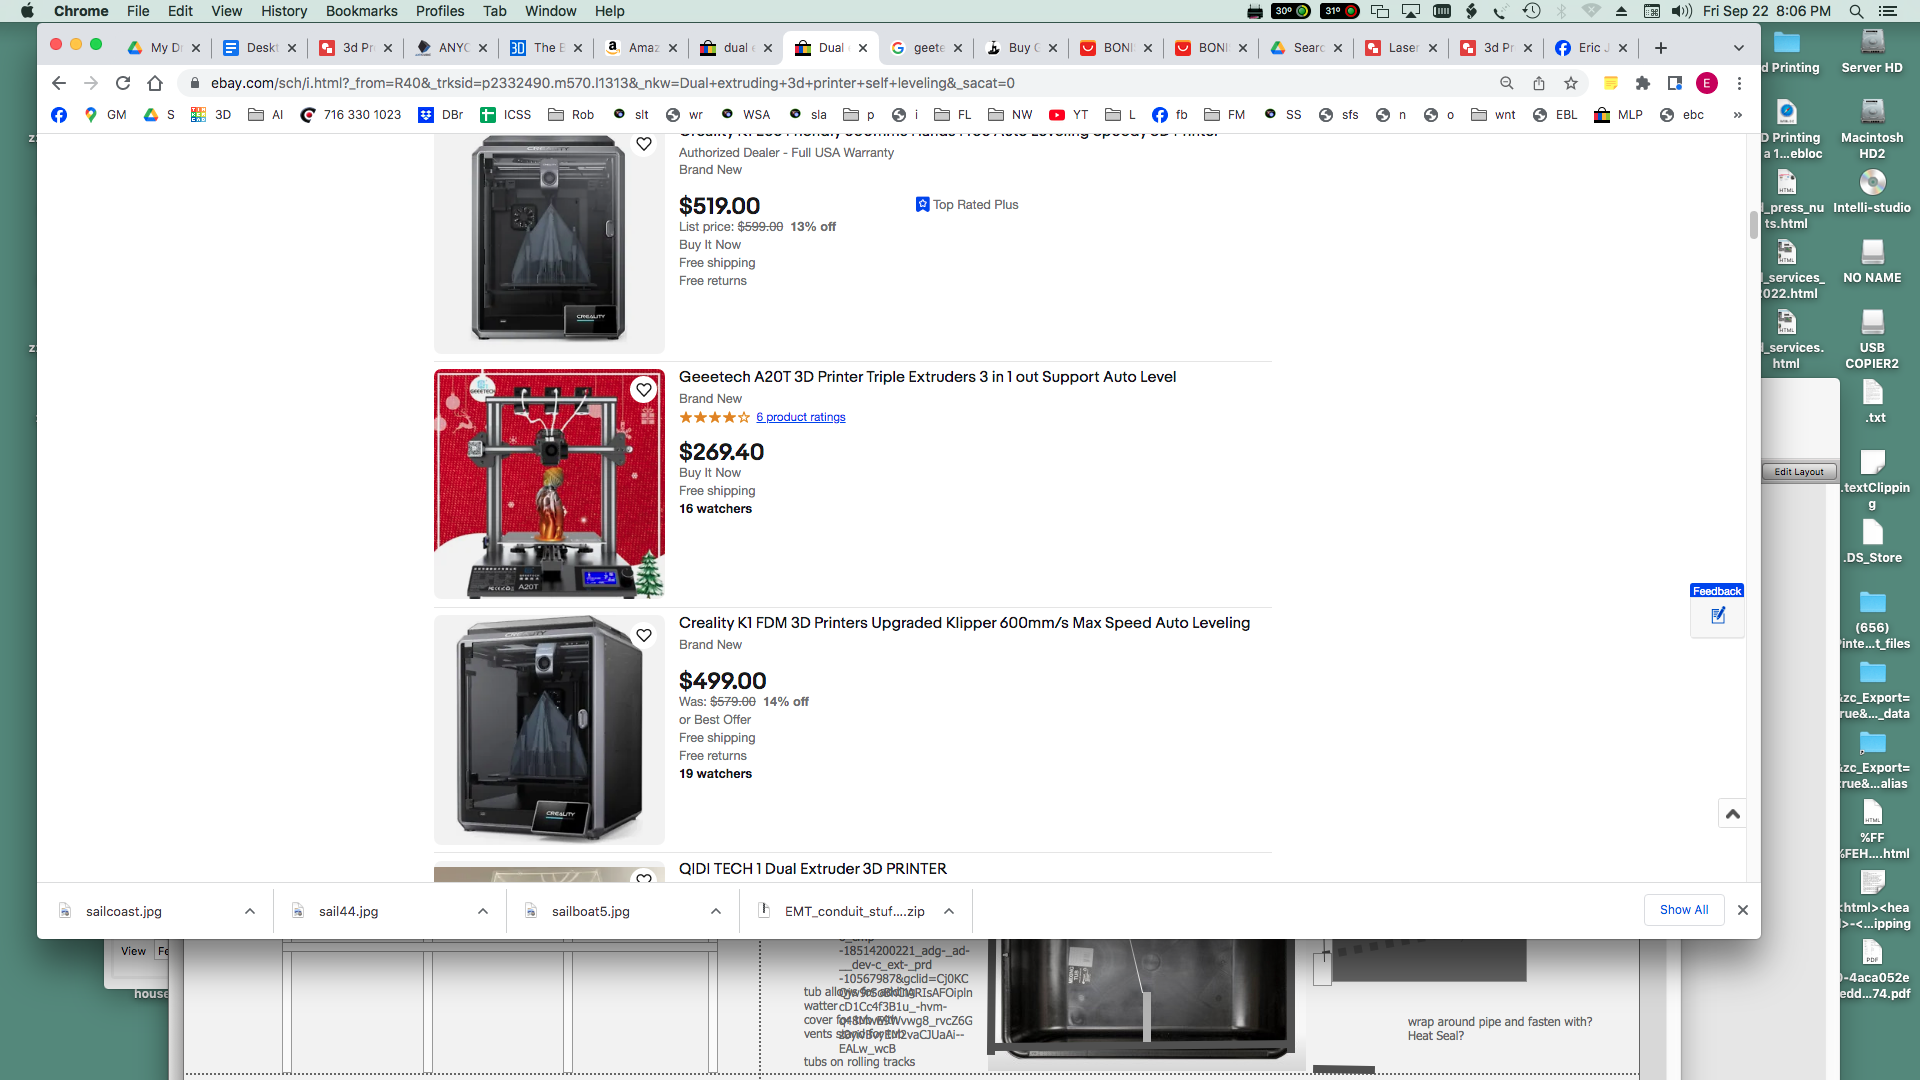This screenshot has width=1920, height=1080.
Task: Bookmark page with star icon
Action: pyautogui.click(x=1571, y=83)
